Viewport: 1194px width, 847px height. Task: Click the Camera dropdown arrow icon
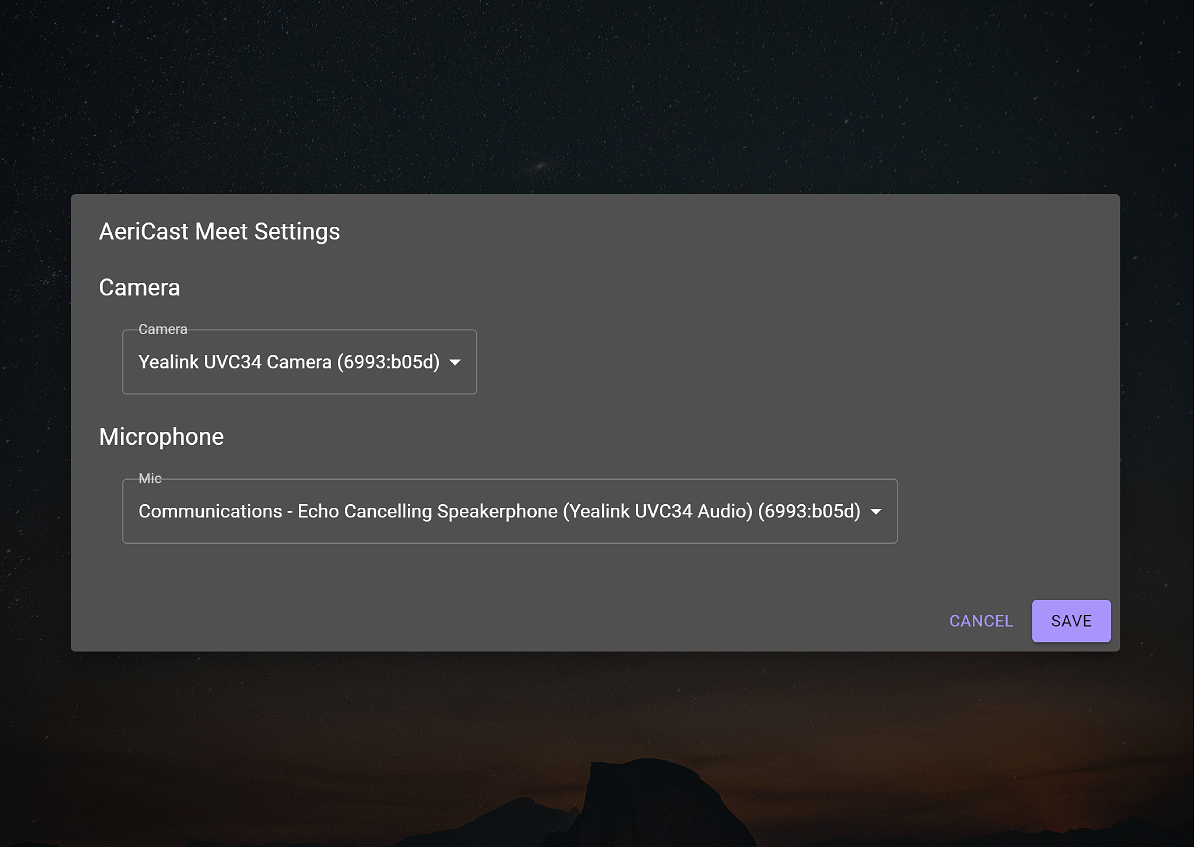point(455,362)
